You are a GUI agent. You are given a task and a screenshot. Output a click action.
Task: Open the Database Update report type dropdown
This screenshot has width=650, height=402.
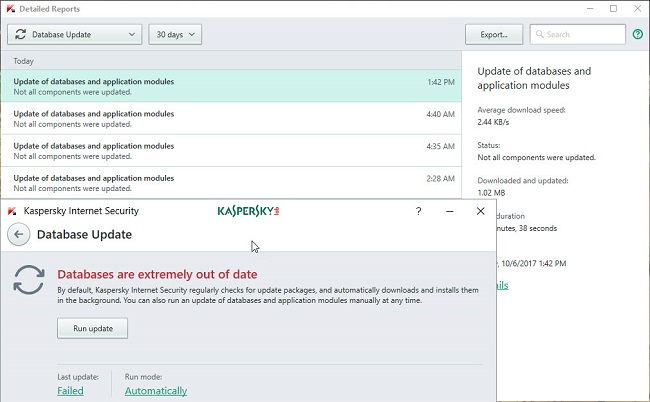74,34
